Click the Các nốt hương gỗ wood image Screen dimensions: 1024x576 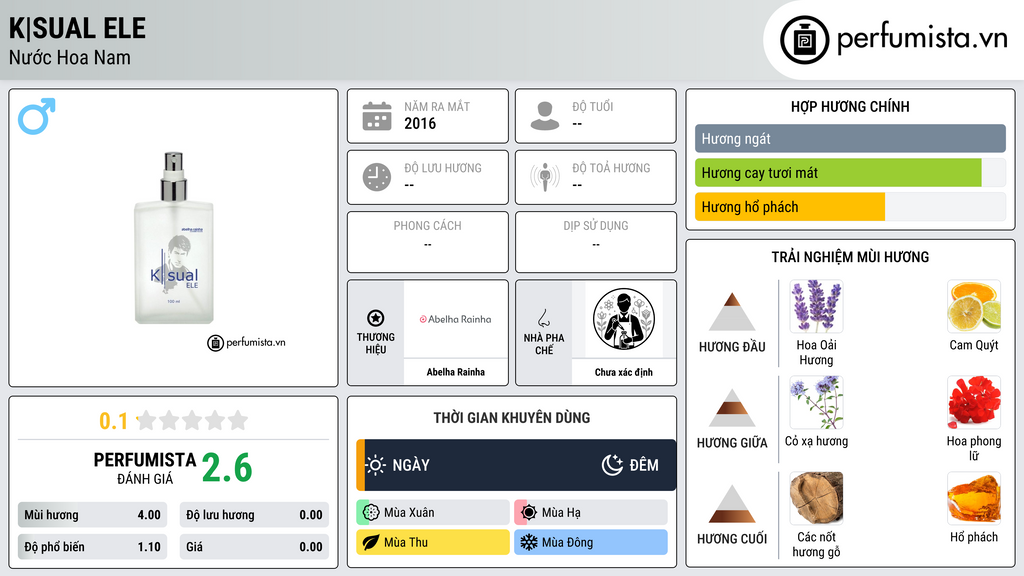816,498
